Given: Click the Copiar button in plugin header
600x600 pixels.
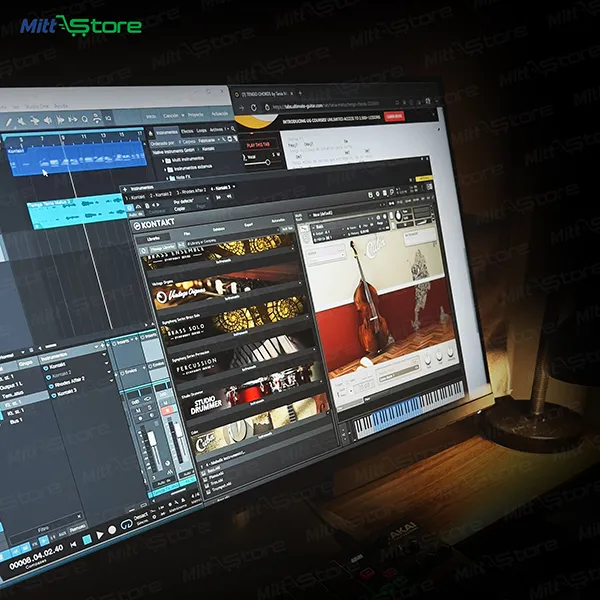Looking at the screenshot, I should tap(179, 209).
